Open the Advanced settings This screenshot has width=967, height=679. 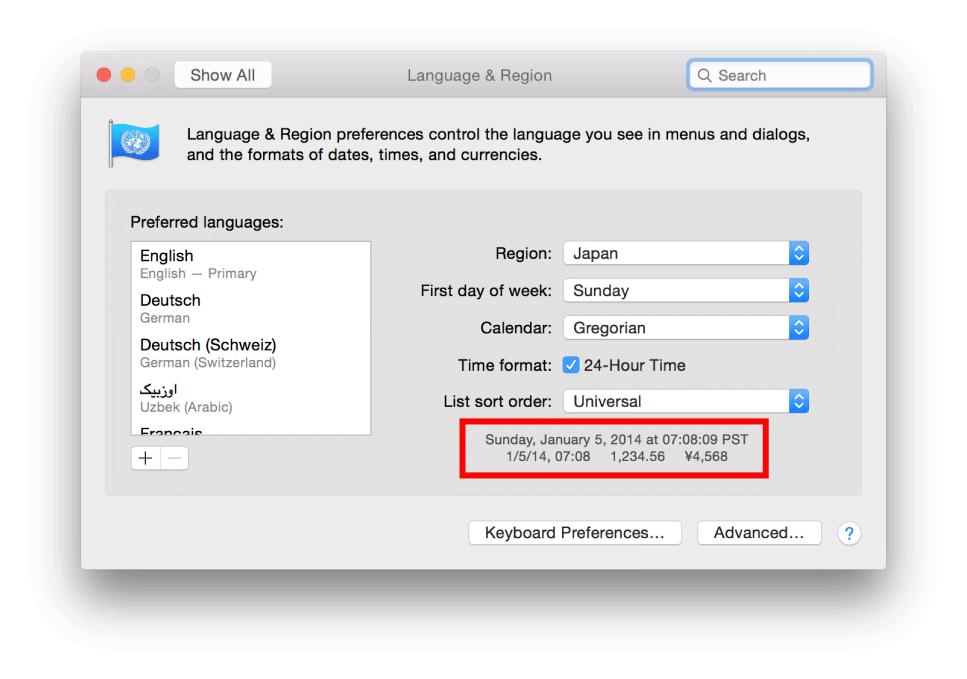click(759, 533)
